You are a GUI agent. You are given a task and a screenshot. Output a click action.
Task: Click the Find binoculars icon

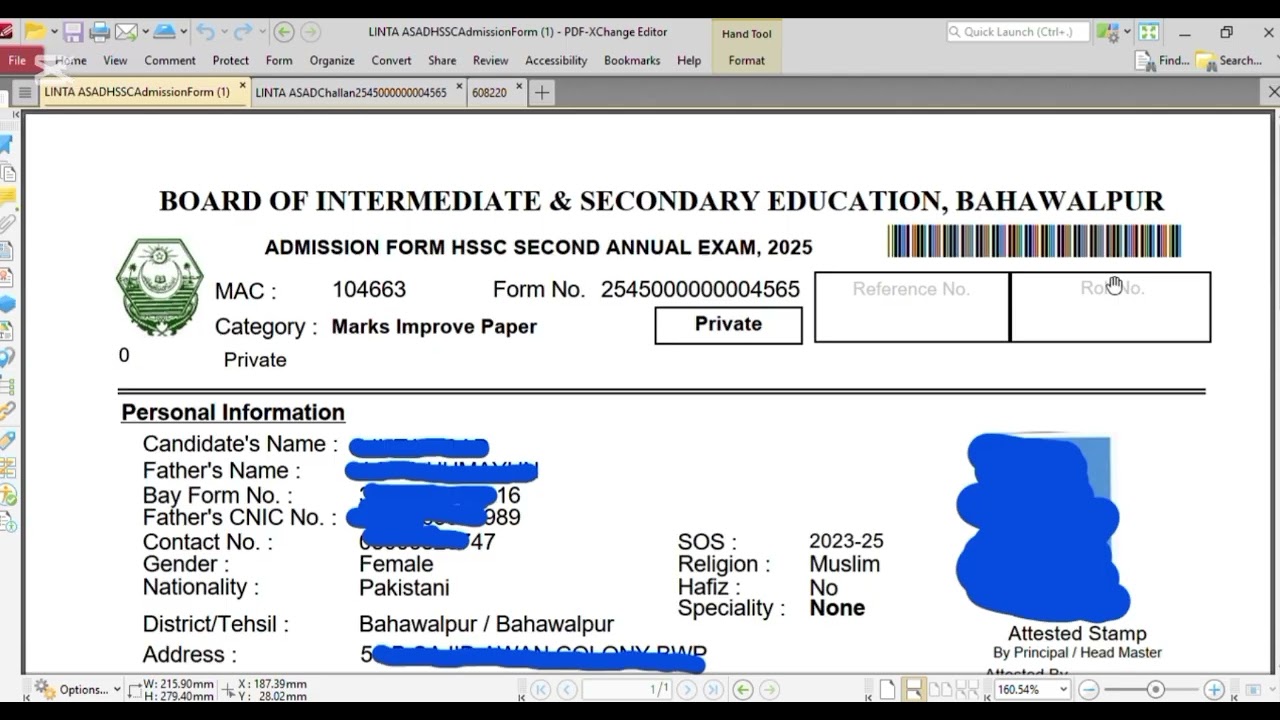tap(1146, 61)
